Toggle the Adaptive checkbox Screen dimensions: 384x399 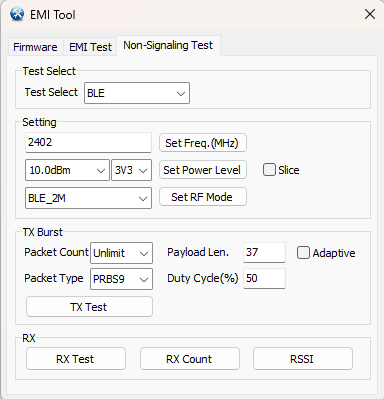303,253
